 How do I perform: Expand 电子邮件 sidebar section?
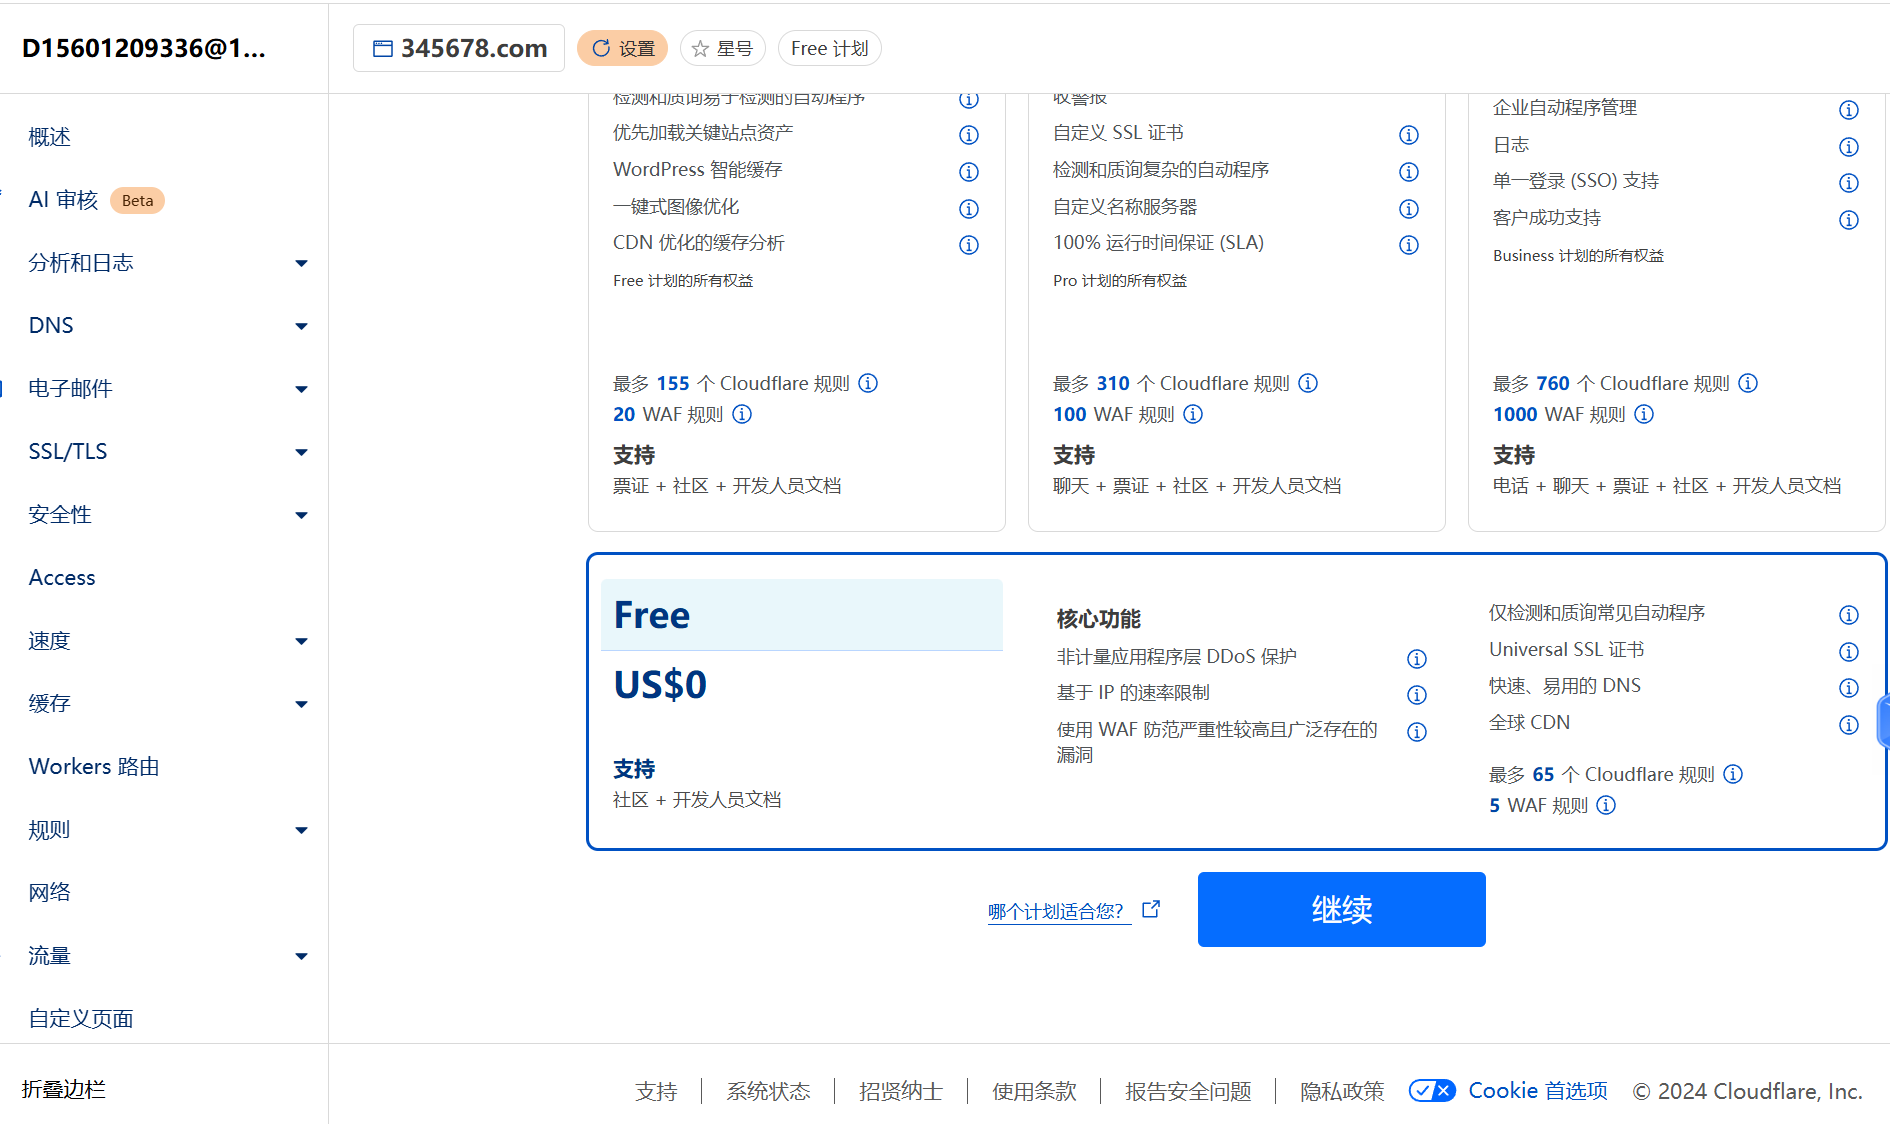301,390
